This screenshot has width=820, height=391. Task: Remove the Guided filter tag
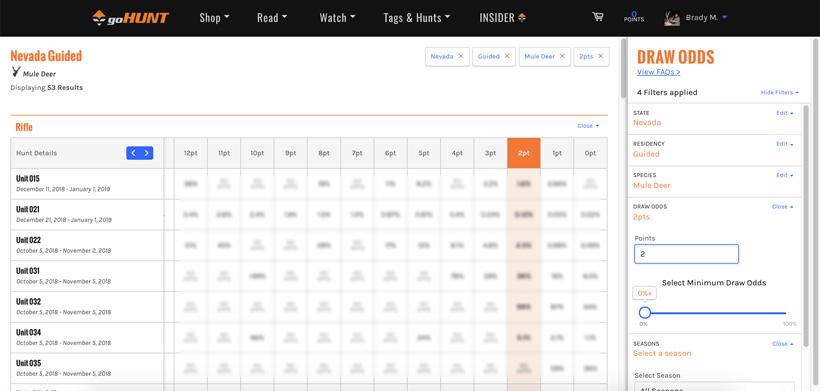click(507, 56)
